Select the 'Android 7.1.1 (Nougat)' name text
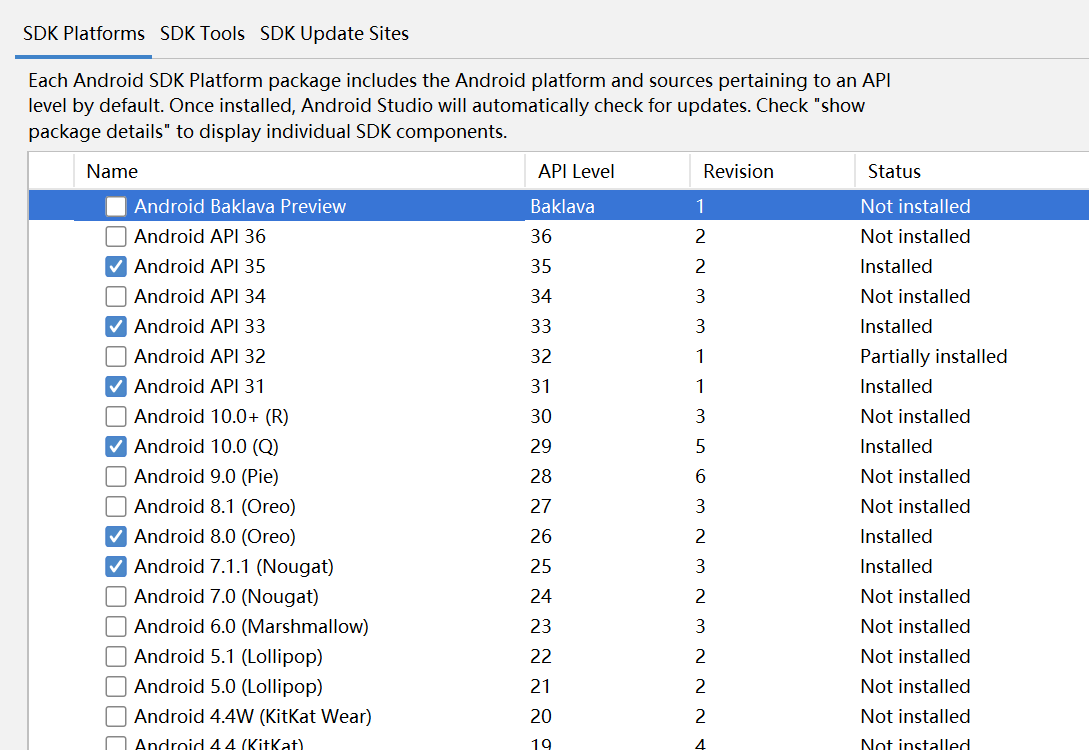 [234, 567]
